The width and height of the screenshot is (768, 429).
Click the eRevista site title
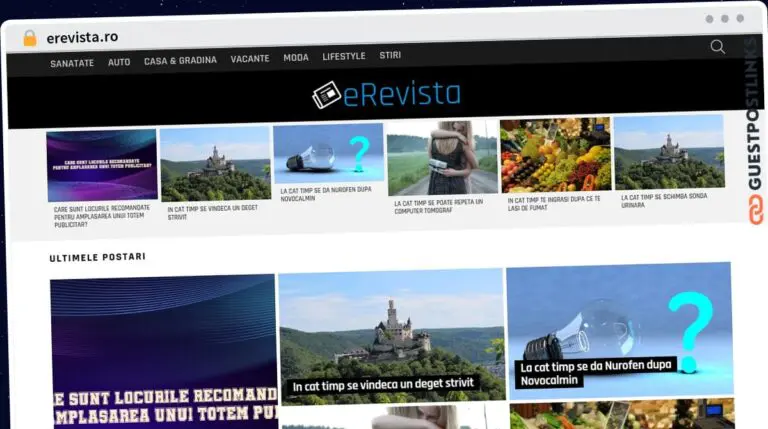click(402, 94)
